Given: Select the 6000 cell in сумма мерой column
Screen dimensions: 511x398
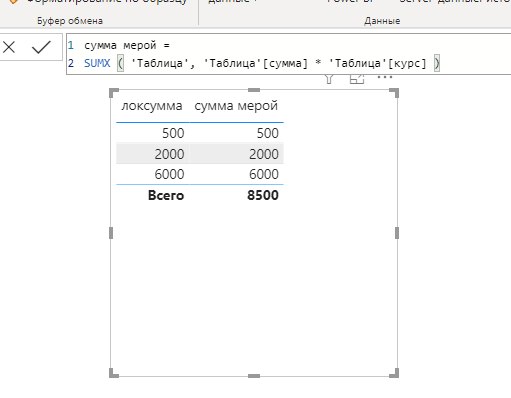Looking at the screenshot, I should [264, 174].
